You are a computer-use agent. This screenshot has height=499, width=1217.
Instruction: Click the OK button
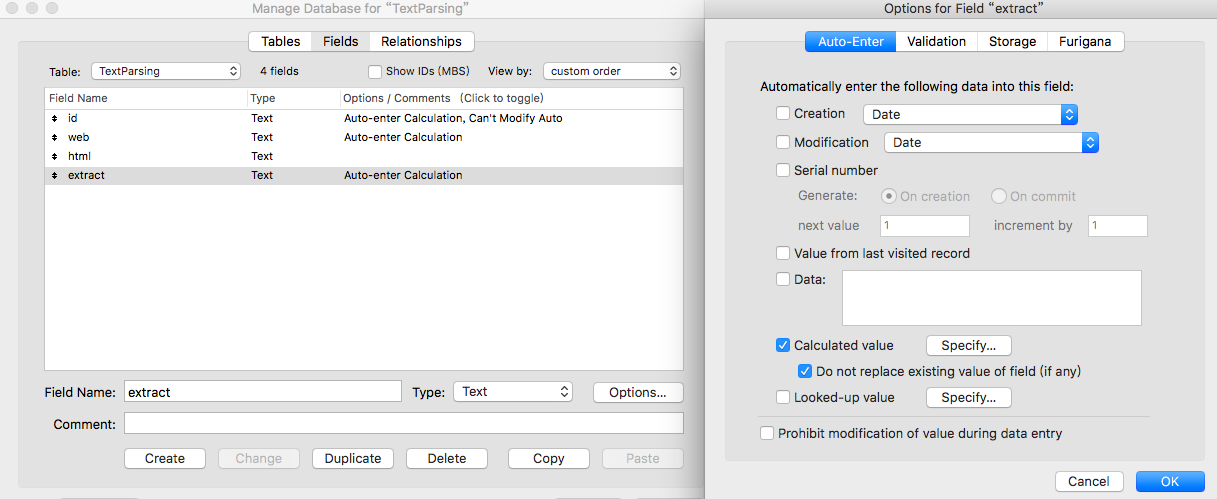pos(1170,481)
